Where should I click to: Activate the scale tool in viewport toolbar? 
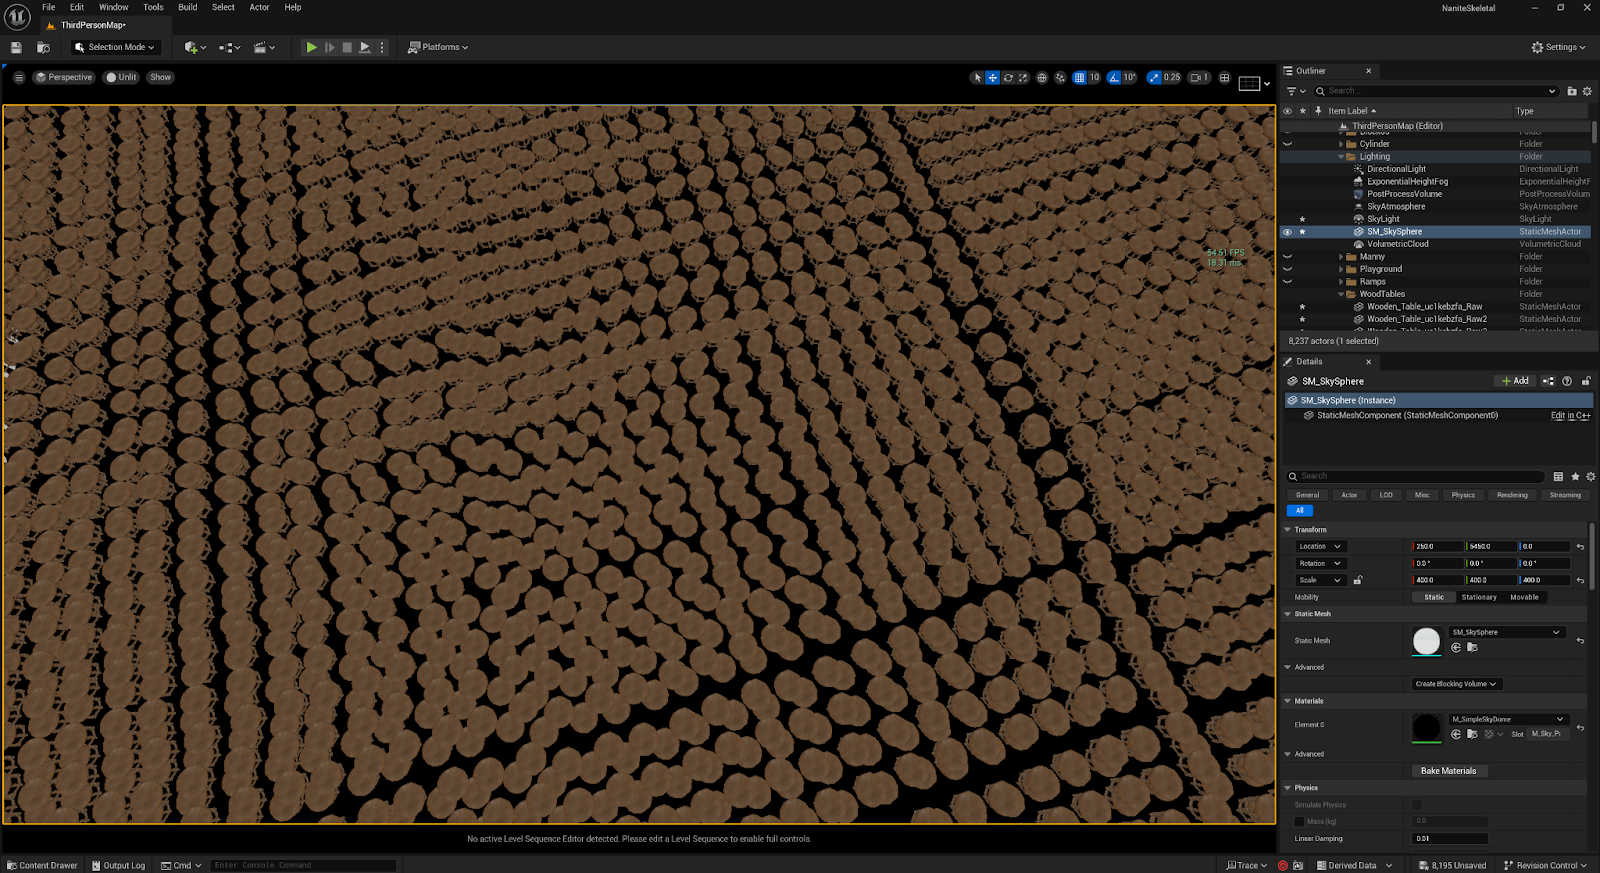pyautogui.click(x=1023, y=77)
